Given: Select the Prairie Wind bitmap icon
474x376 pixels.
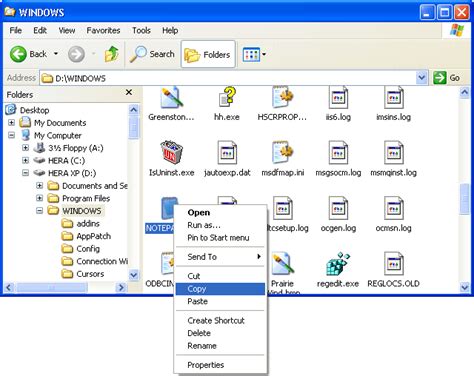Looking at the screenshot, I should pyautogui.click(x=283, y=263).
